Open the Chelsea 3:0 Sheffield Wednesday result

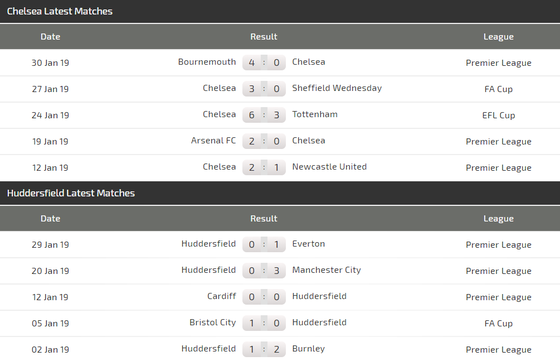pos(264,89)
